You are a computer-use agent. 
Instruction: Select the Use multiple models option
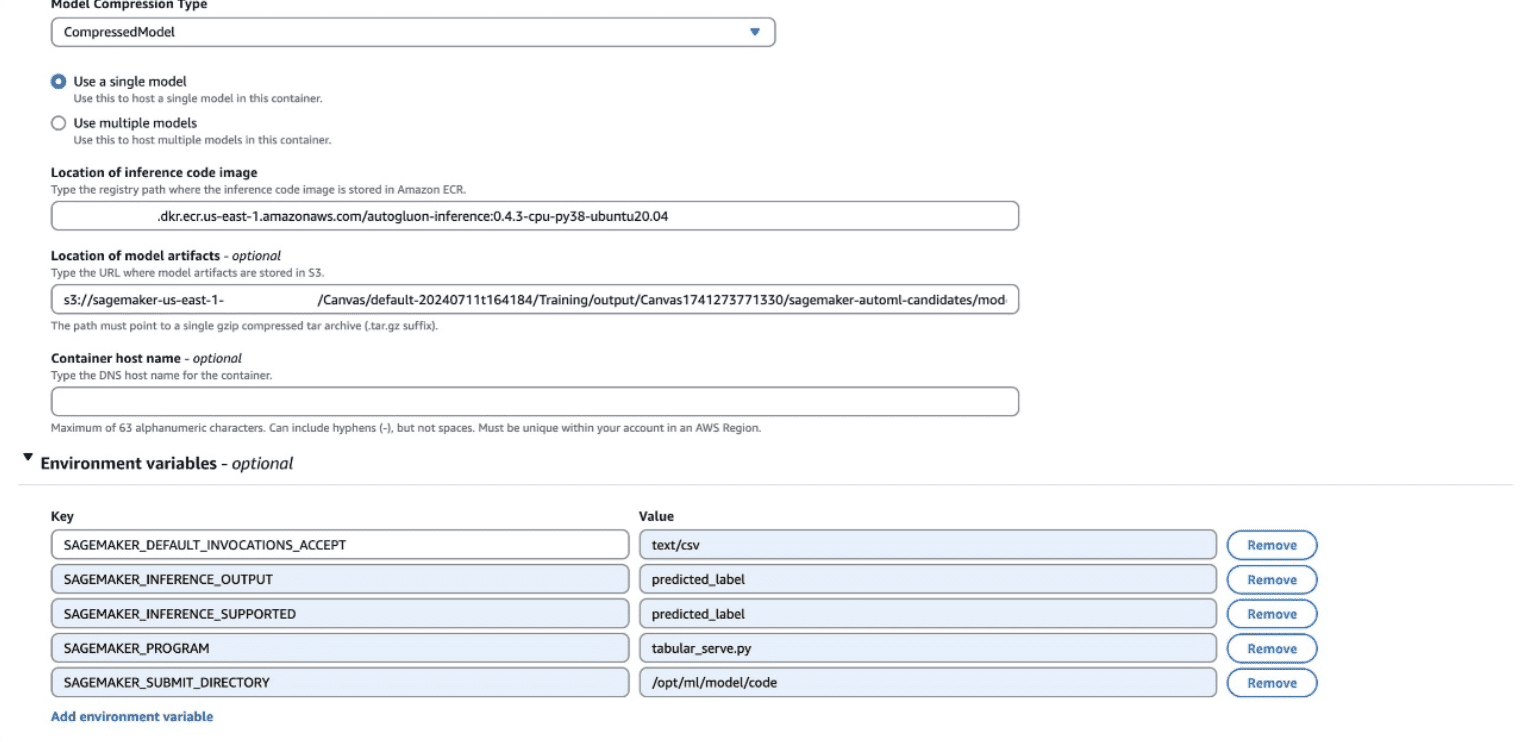coord(57,122)
